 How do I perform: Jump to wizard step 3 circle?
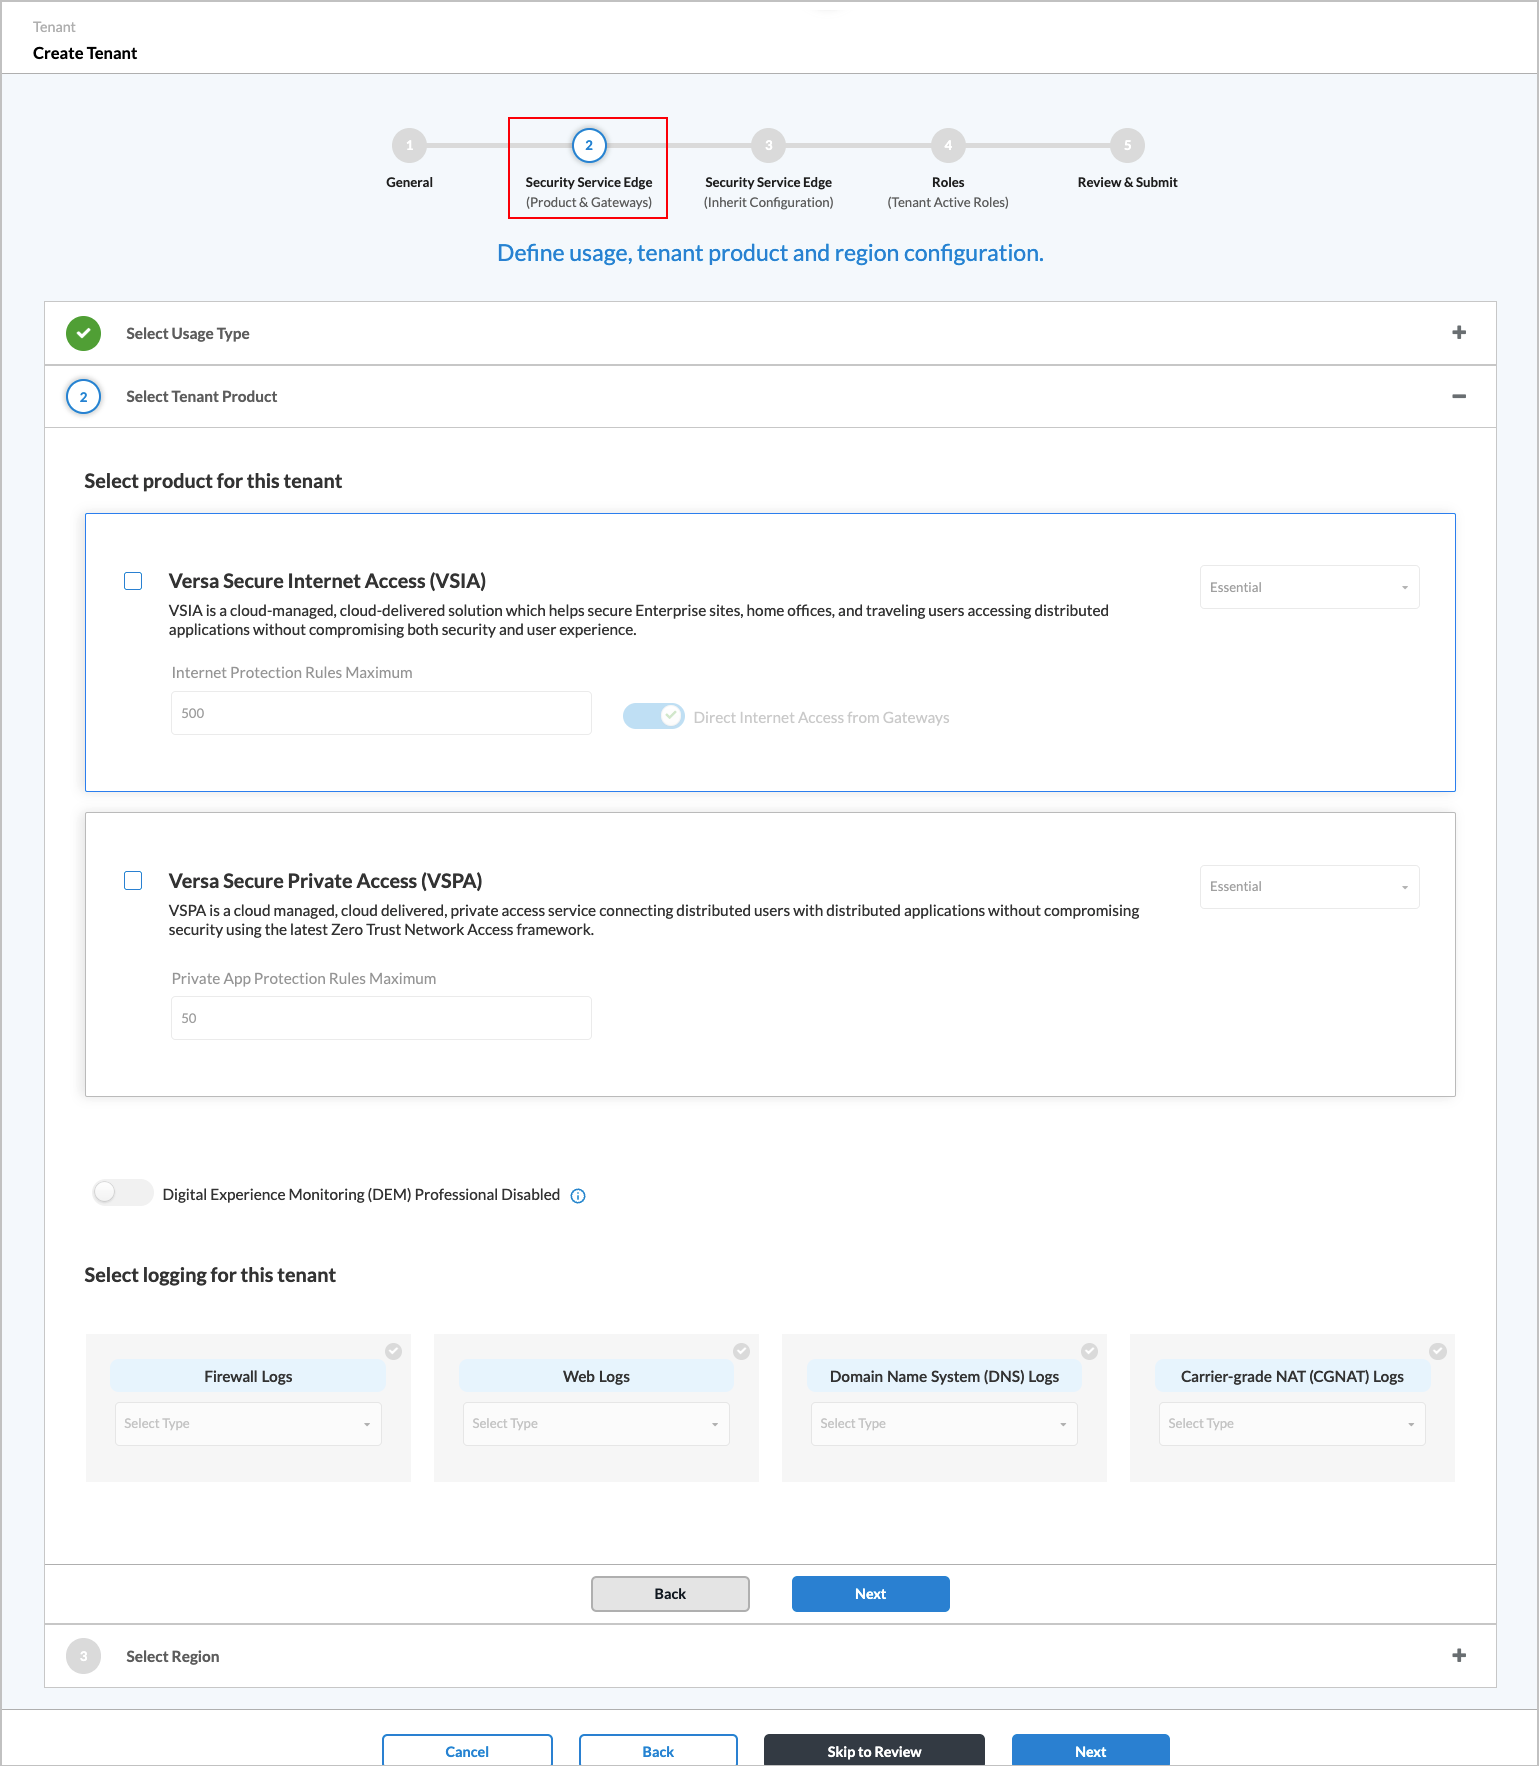pyautogui.click(x=768, y=145)
